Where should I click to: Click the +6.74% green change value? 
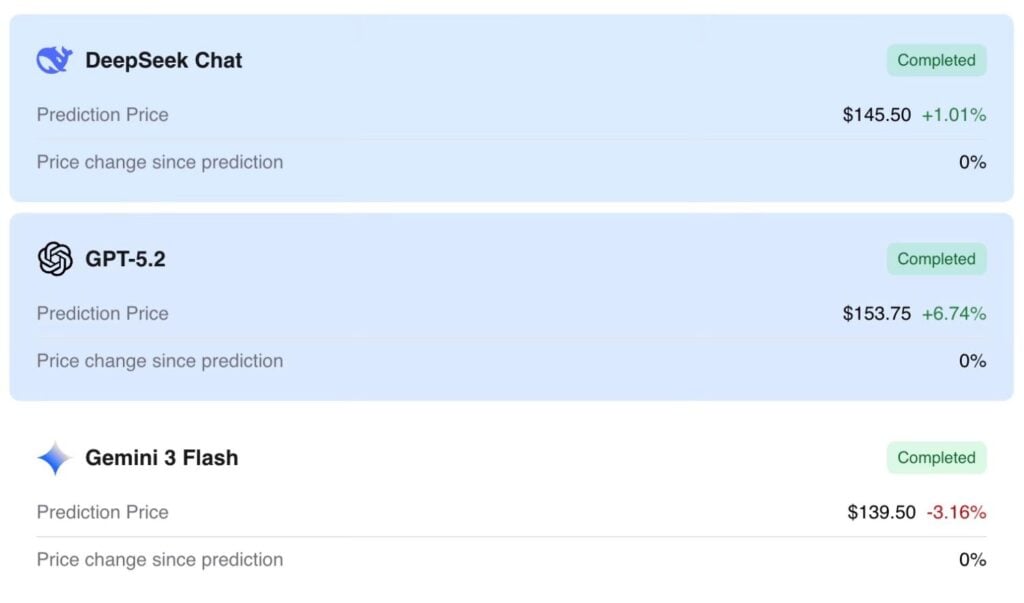click(953, 314)
